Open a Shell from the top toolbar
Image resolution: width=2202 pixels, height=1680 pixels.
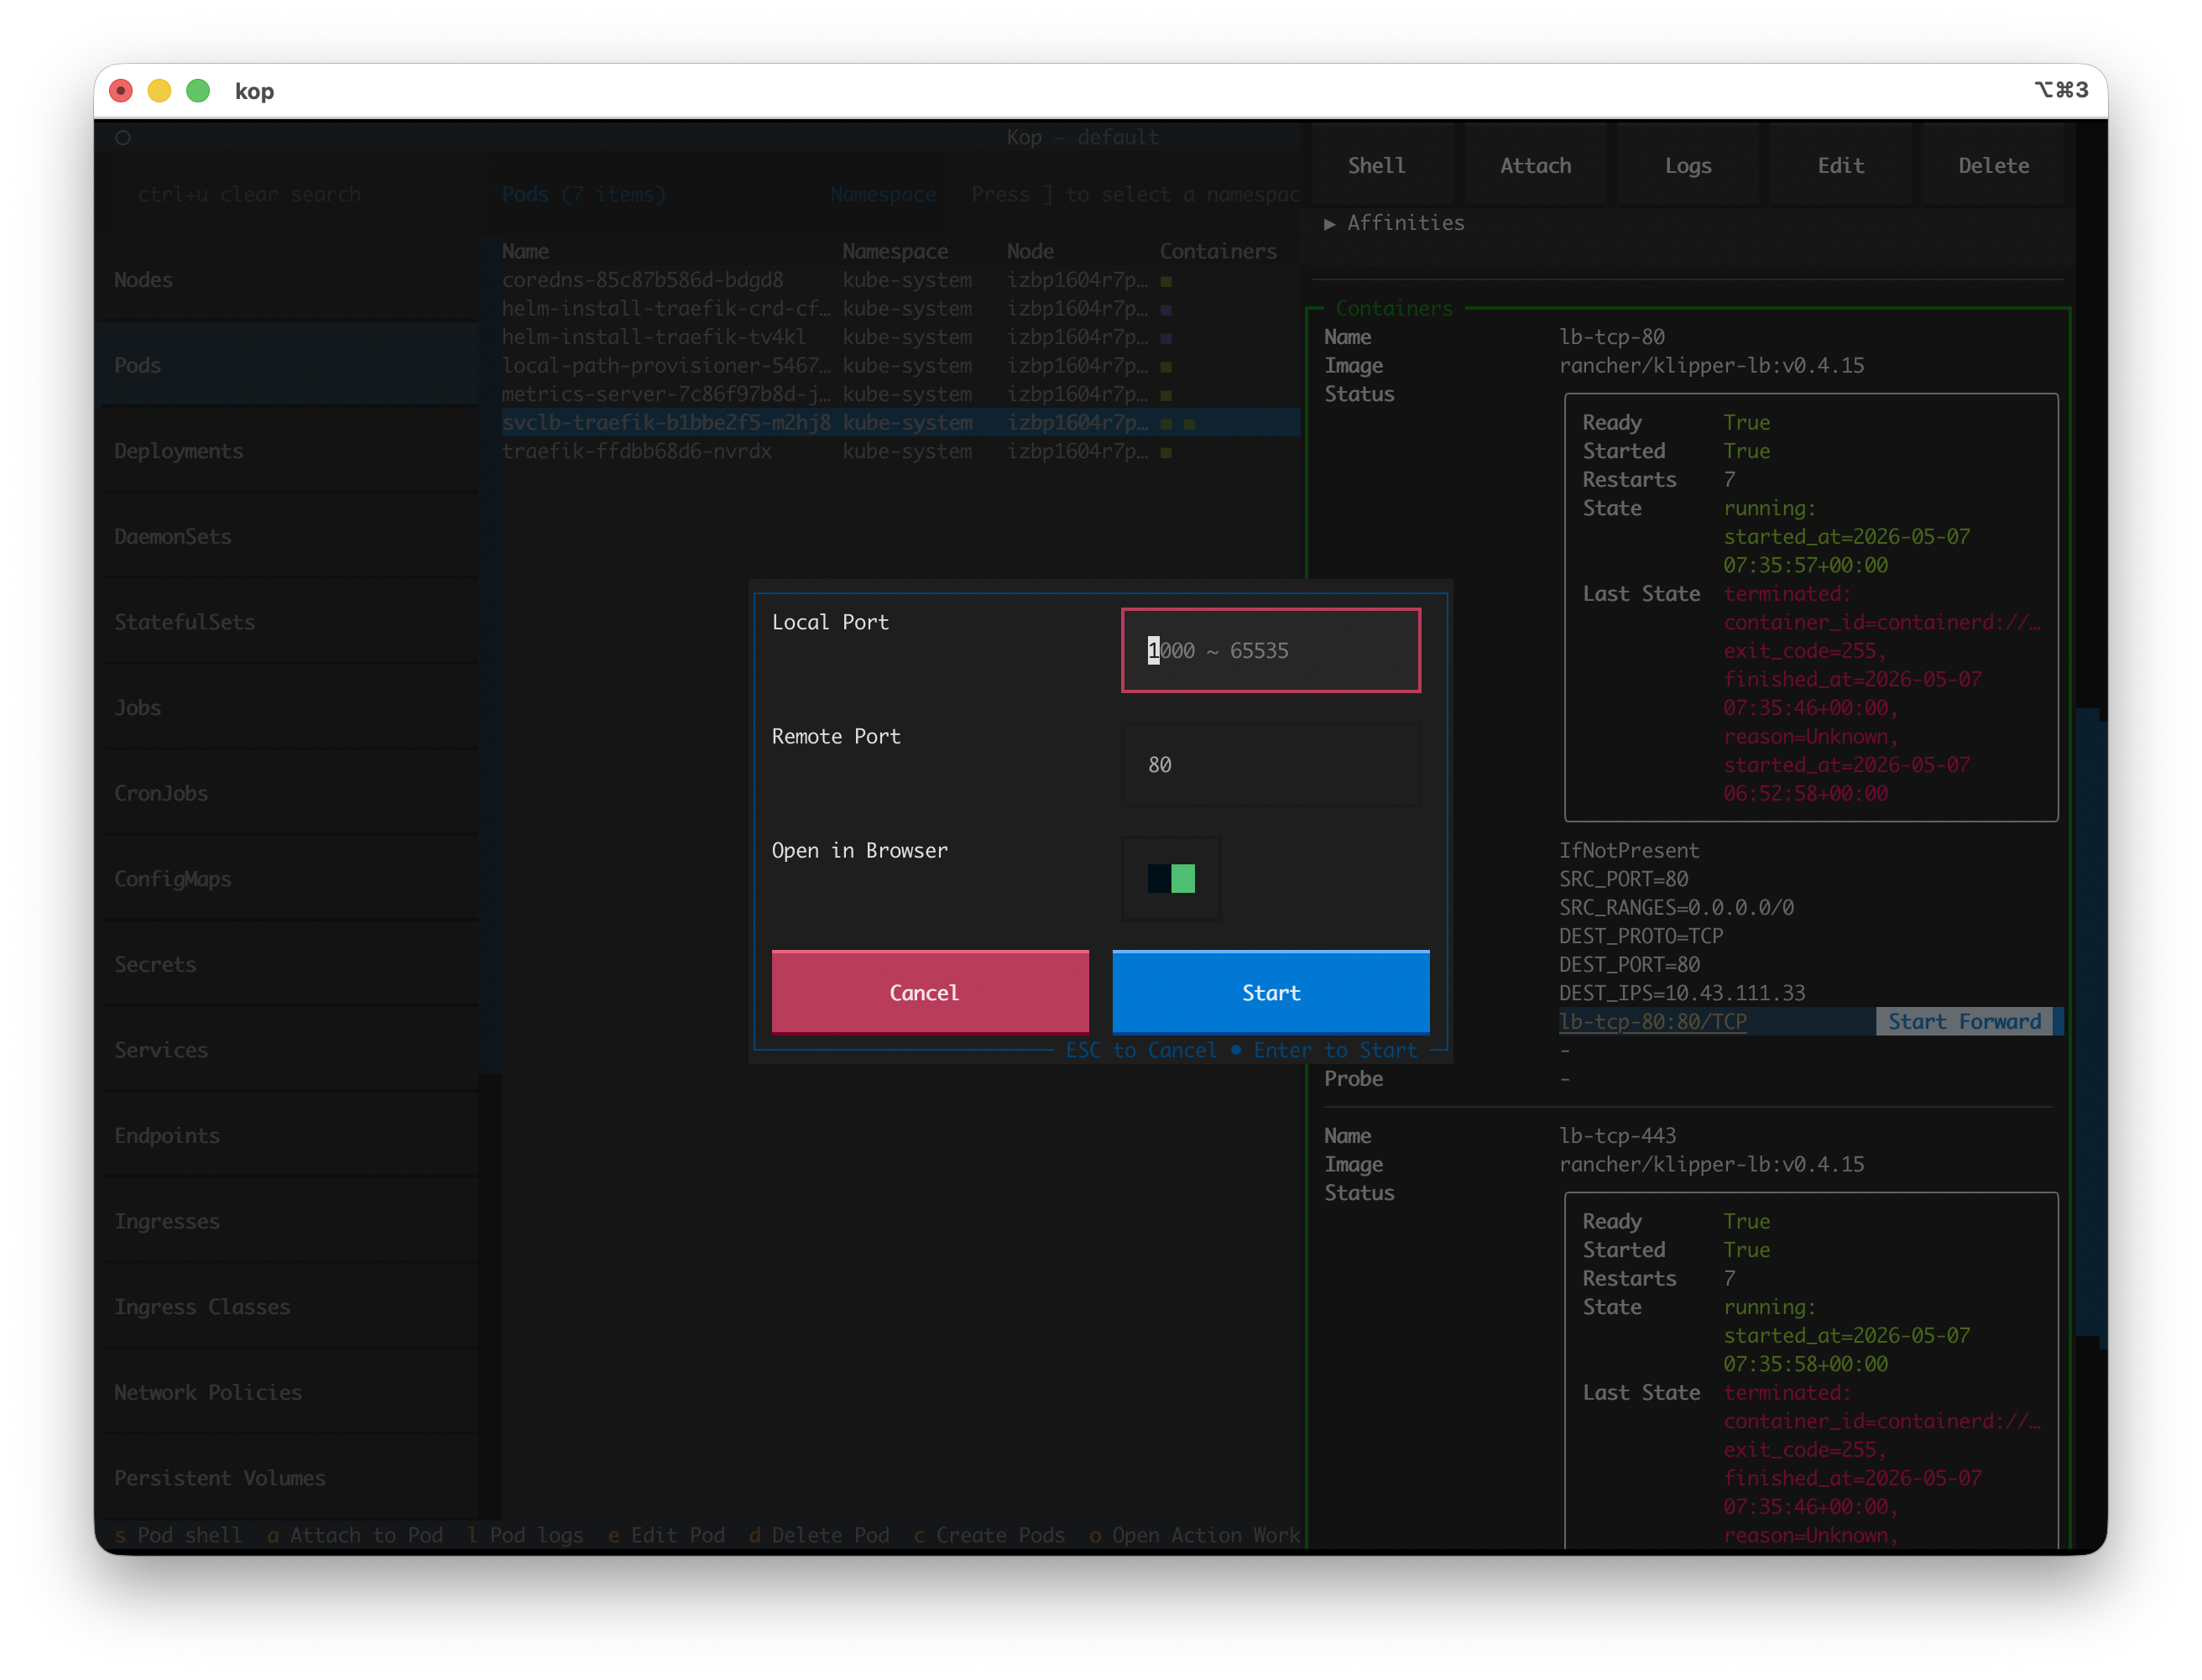point(1376,165)
